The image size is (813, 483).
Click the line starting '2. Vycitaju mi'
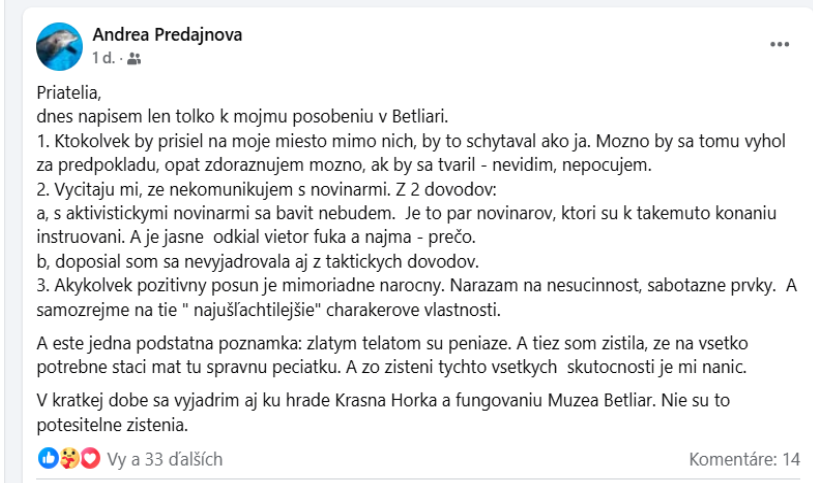pyautogui.click(x=266, y=190)
